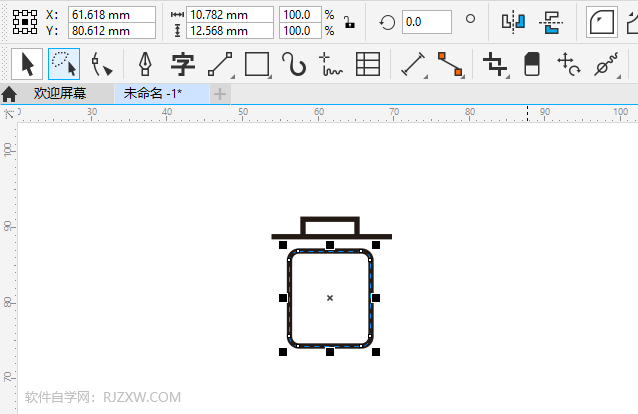Click the bottom-right selection handle
The image size is (638, 414).
[376, 352]
